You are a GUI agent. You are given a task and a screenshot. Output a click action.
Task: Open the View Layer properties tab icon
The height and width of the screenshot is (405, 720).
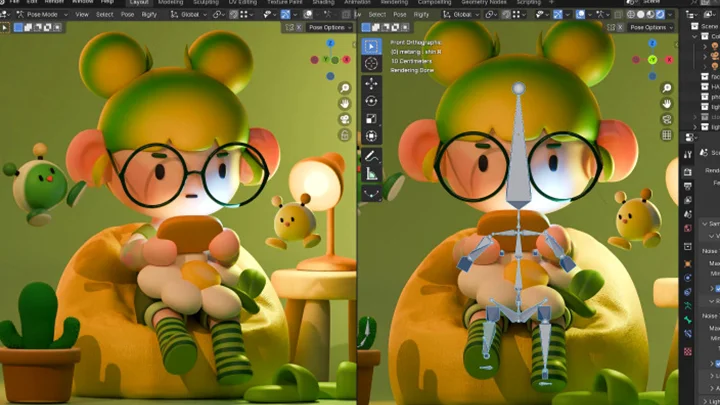(687, 200)
